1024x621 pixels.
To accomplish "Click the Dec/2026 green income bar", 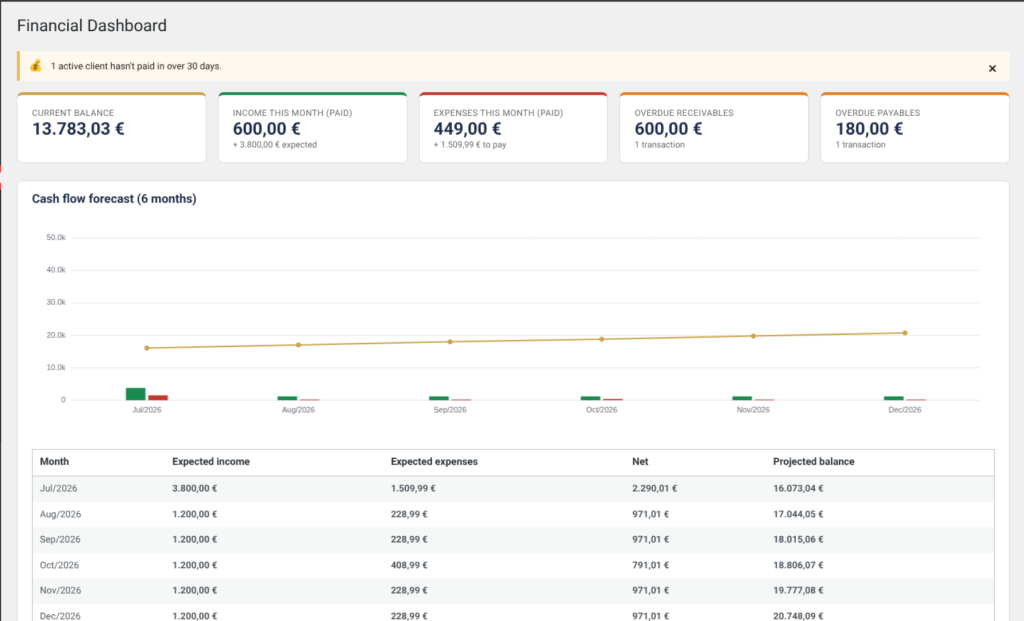I will pyautogui.click(x=893, y=398).
